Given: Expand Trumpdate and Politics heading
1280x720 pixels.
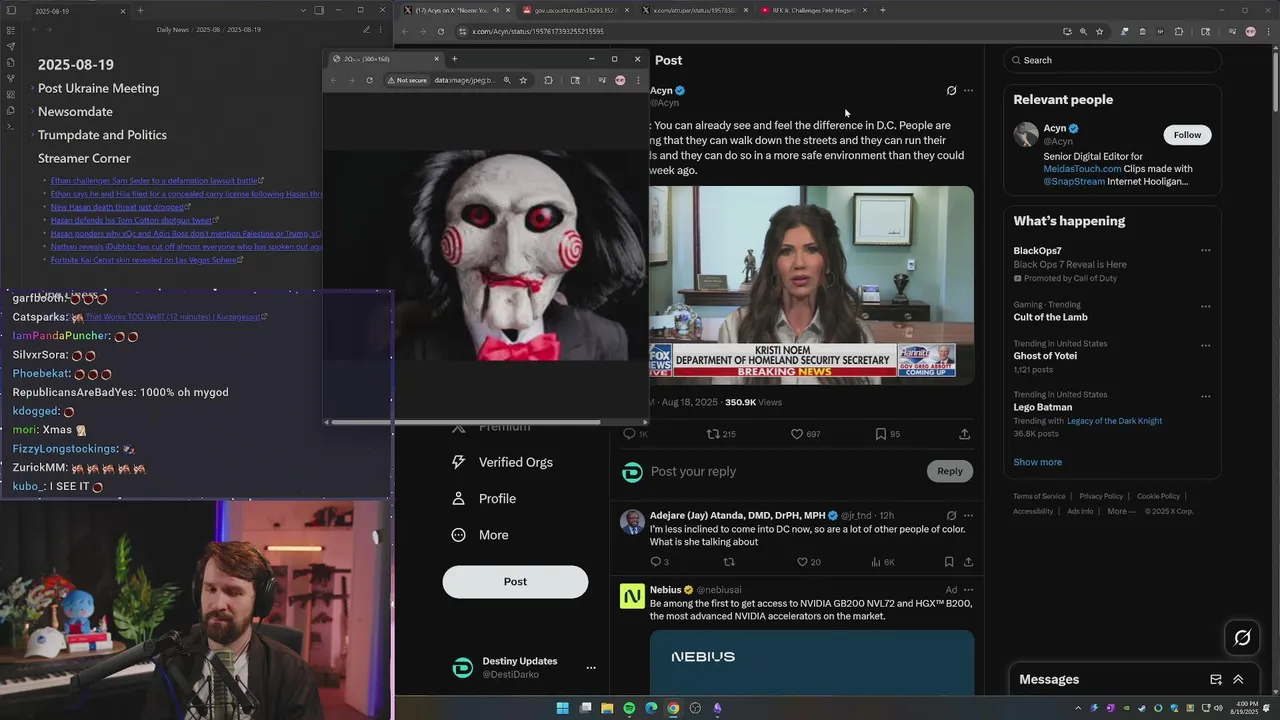Looking at the screenshot, I should click(x=32, y=135).
